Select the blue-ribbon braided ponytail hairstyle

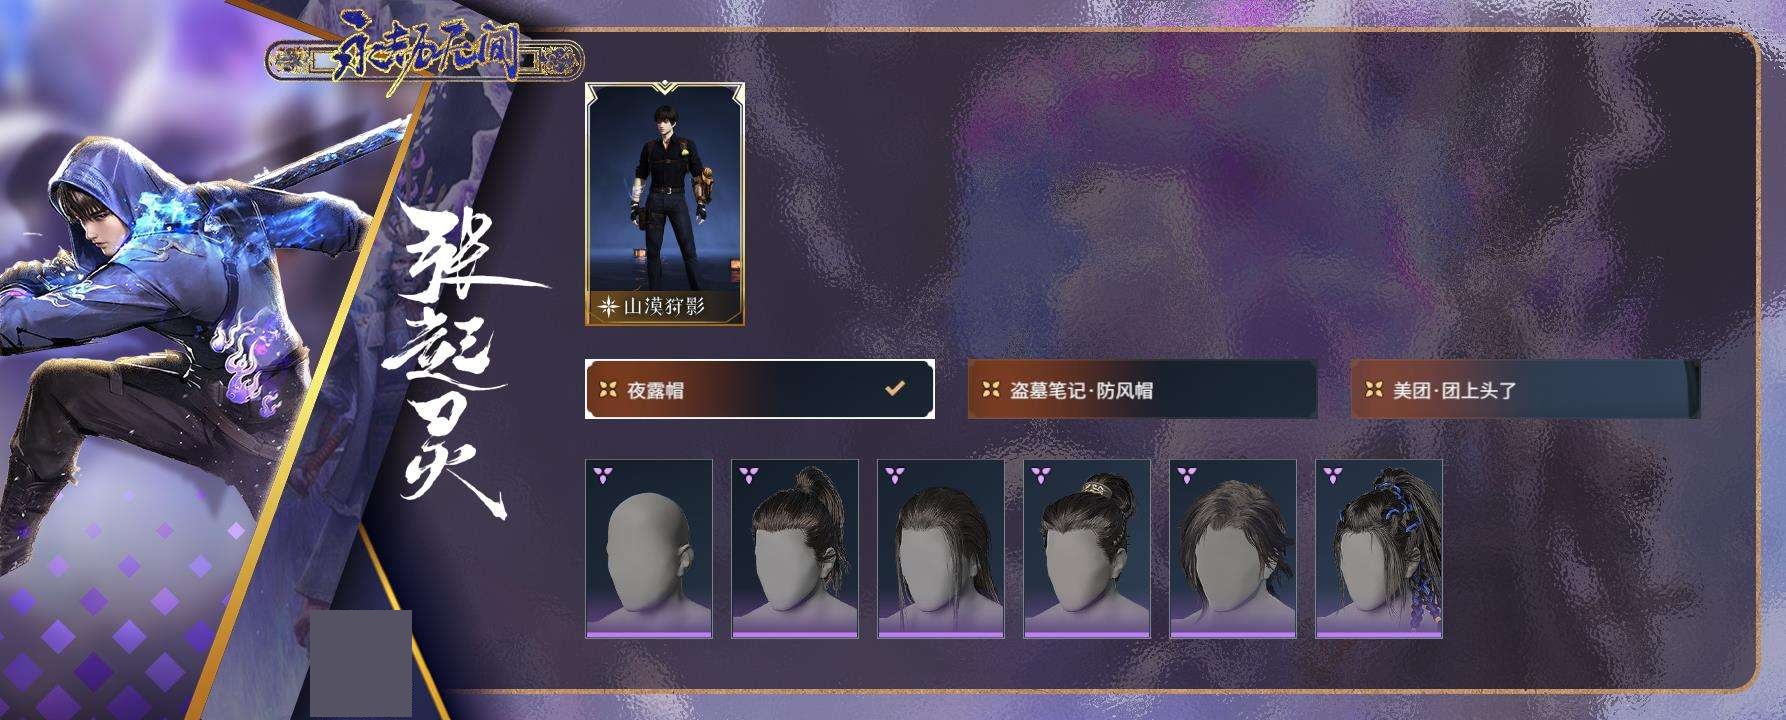point(1379,549)
